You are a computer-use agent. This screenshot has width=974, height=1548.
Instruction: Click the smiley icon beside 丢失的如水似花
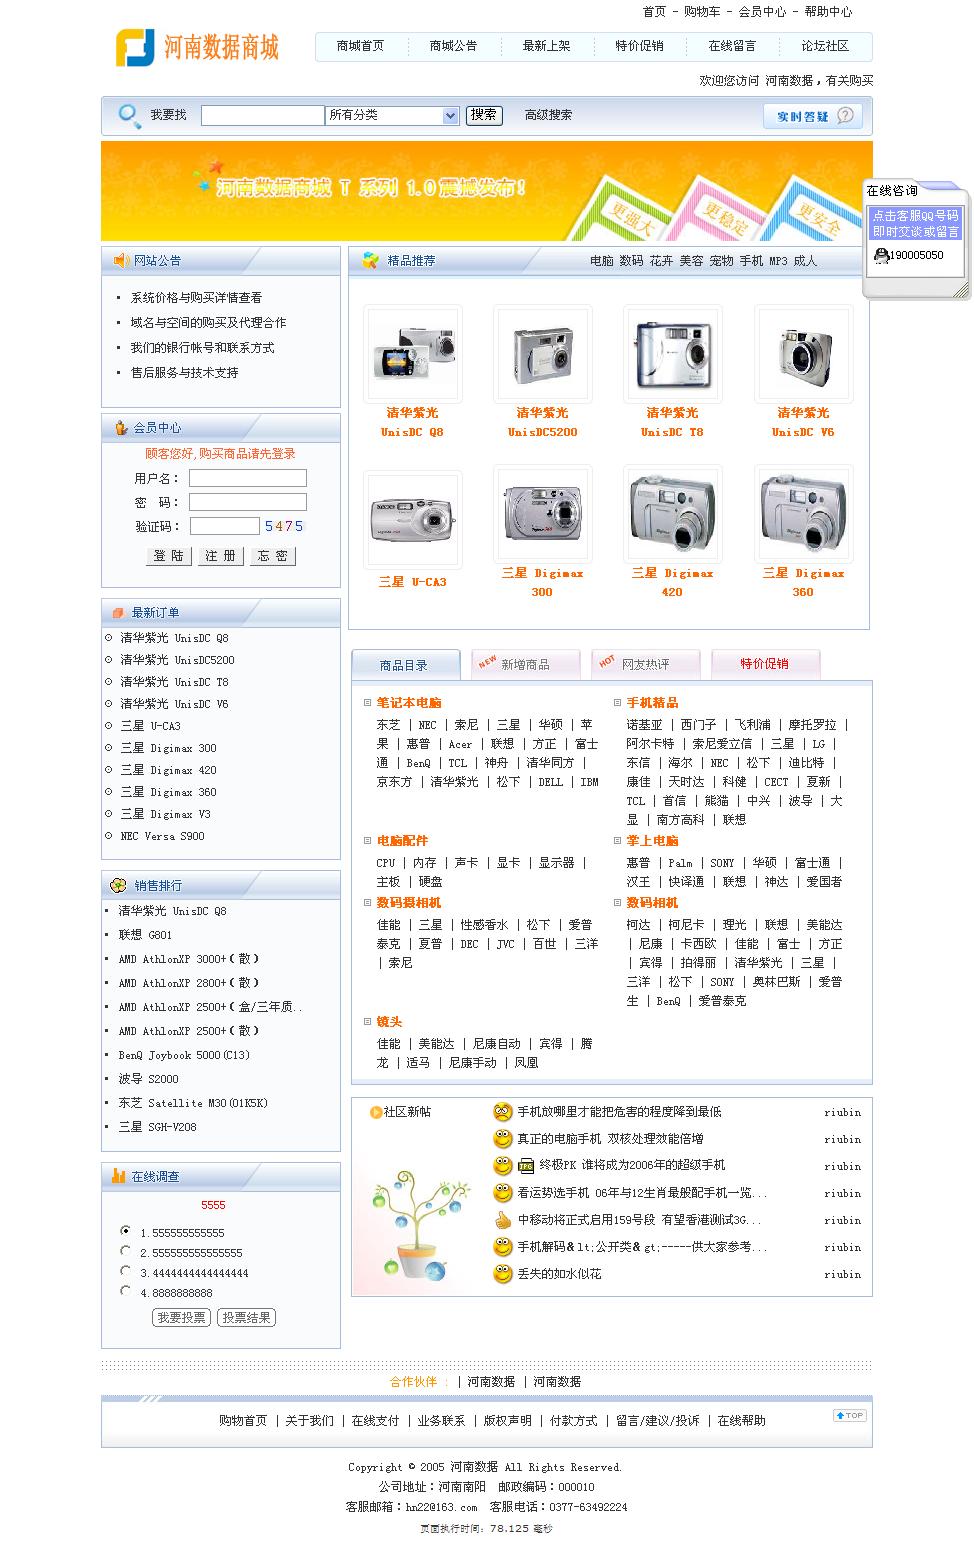(x=503, y=1274)
